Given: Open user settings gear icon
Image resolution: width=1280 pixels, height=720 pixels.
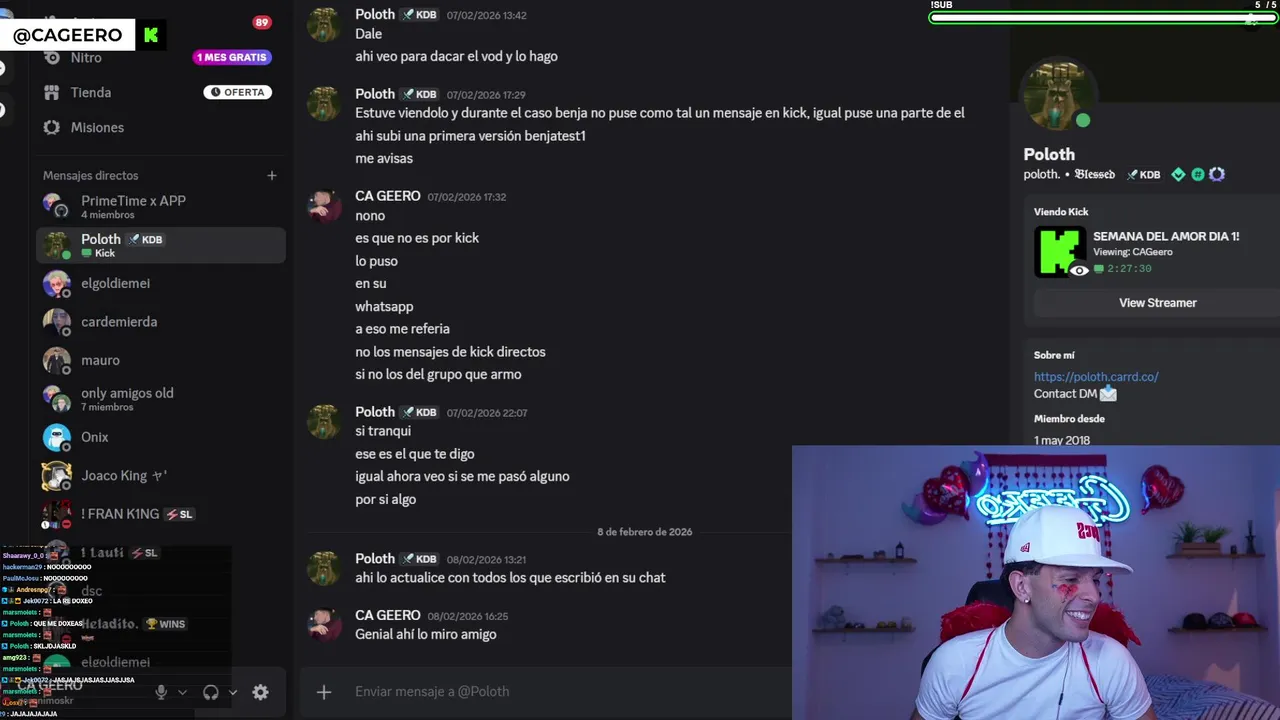Looking at the screenshot, I should click(x=260, y=692).
